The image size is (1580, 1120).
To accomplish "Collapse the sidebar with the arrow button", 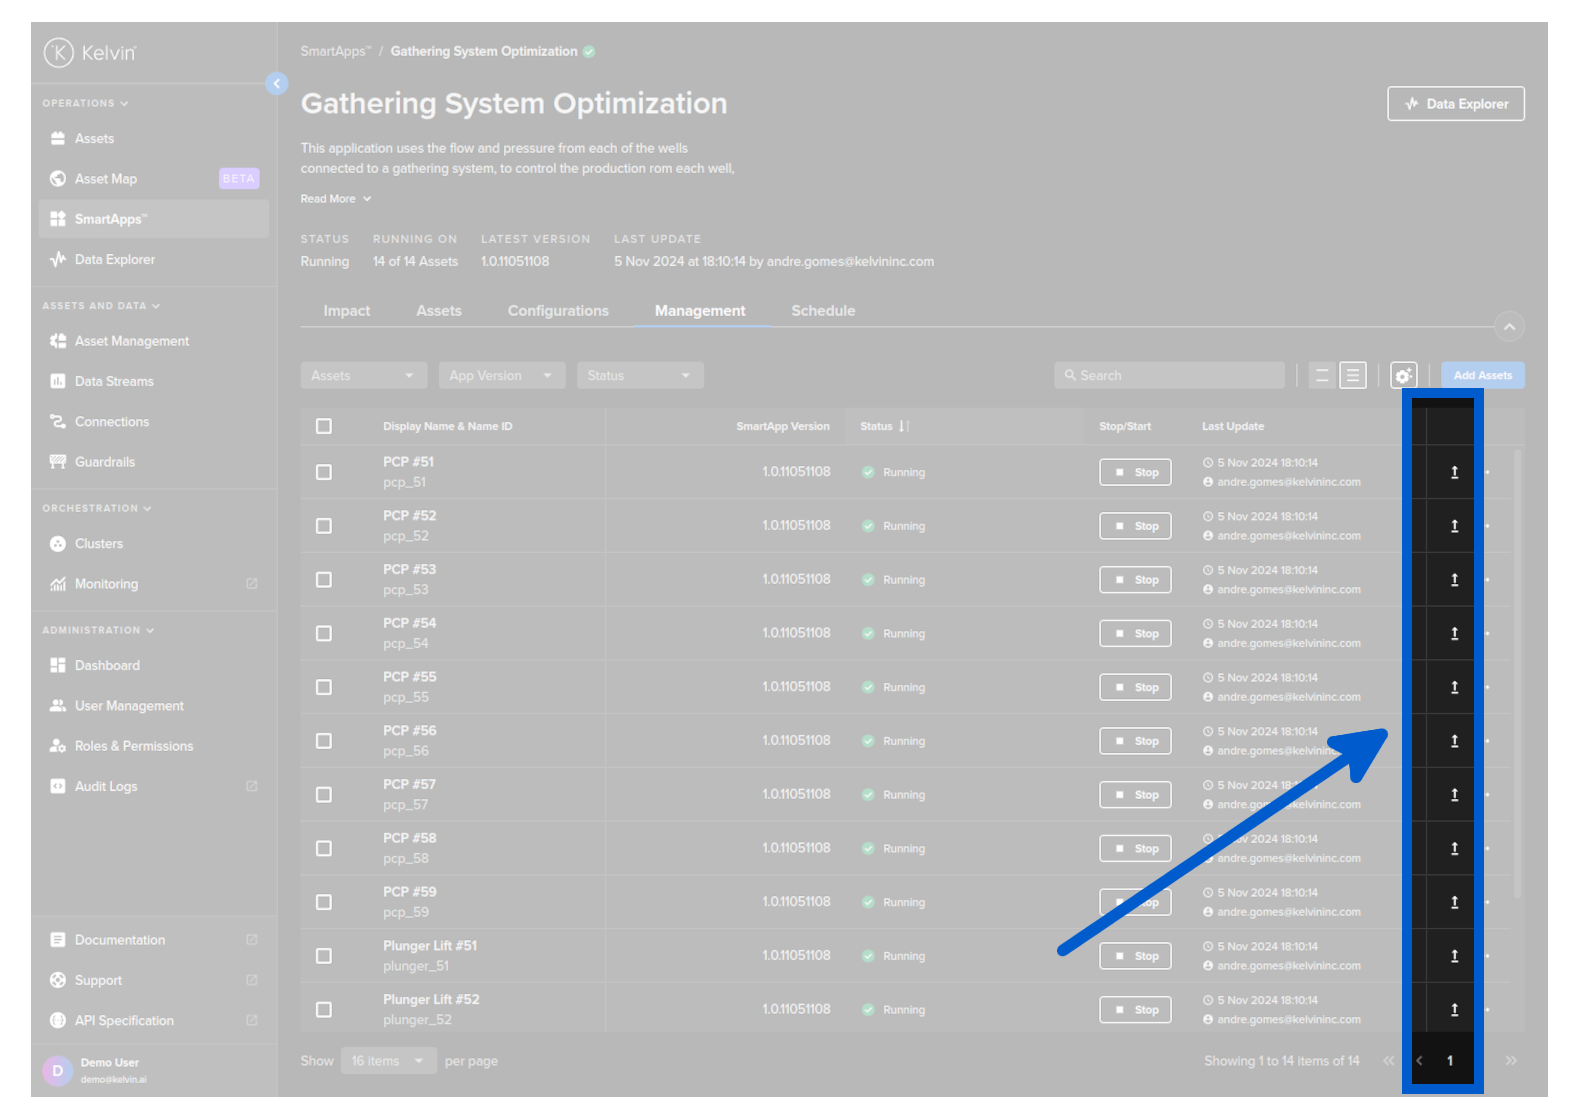I will pyautogui.click(x=277, y=84).
